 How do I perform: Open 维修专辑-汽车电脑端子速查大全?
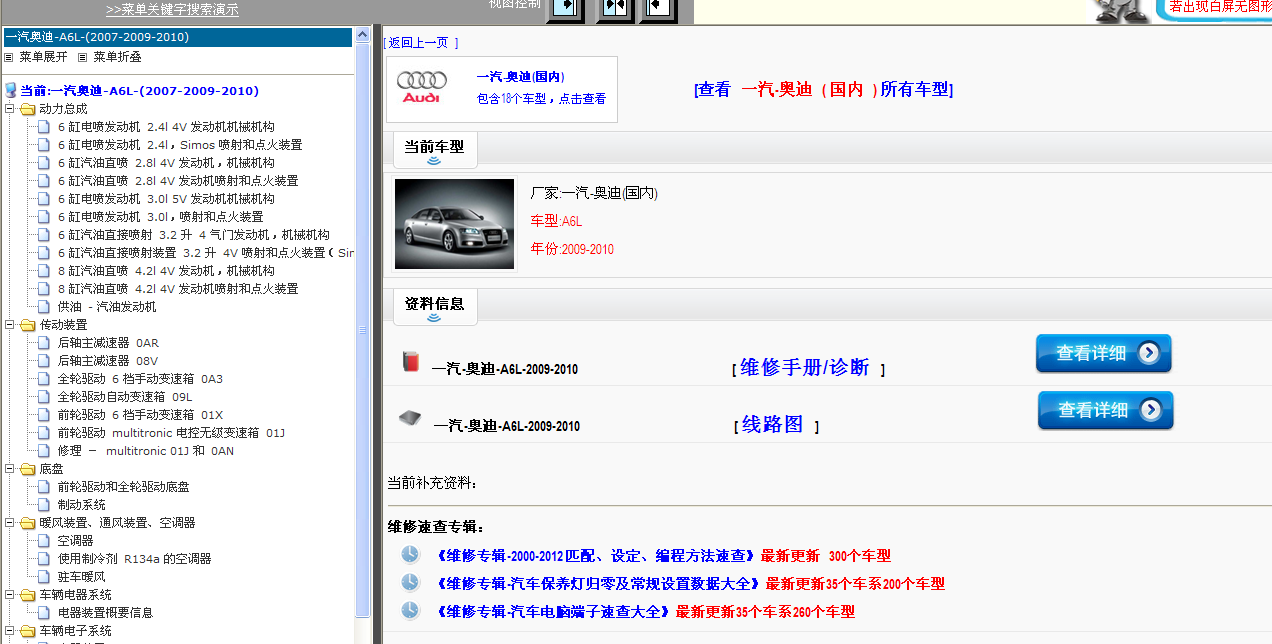555,611
